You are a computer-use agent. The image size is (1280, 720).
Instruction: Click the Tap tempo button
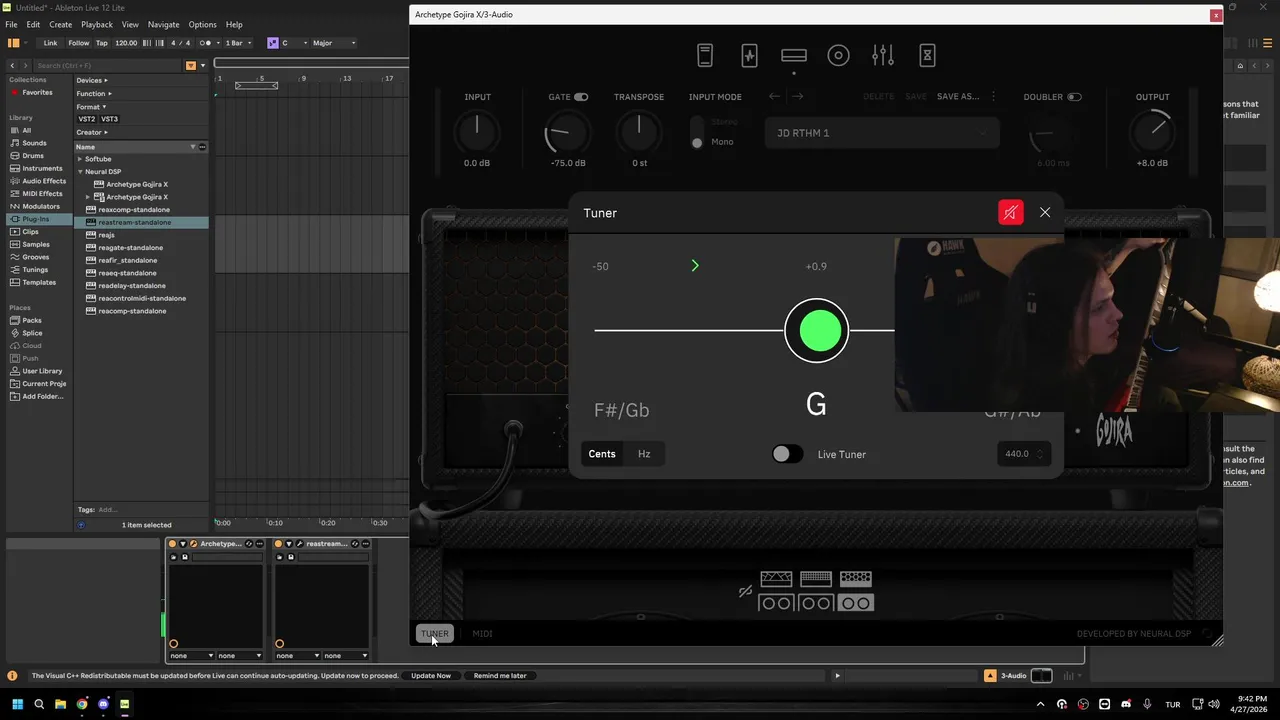[x=101, y=43]
